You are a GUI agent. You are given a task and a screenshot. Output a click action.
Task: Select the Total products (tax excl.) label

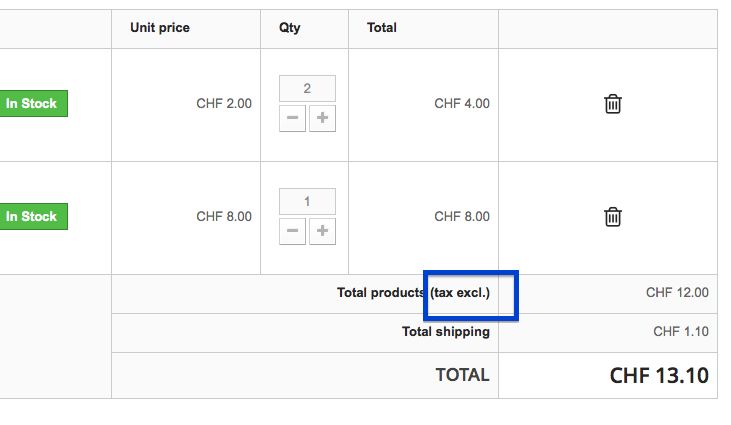click(x=414, y=293)
